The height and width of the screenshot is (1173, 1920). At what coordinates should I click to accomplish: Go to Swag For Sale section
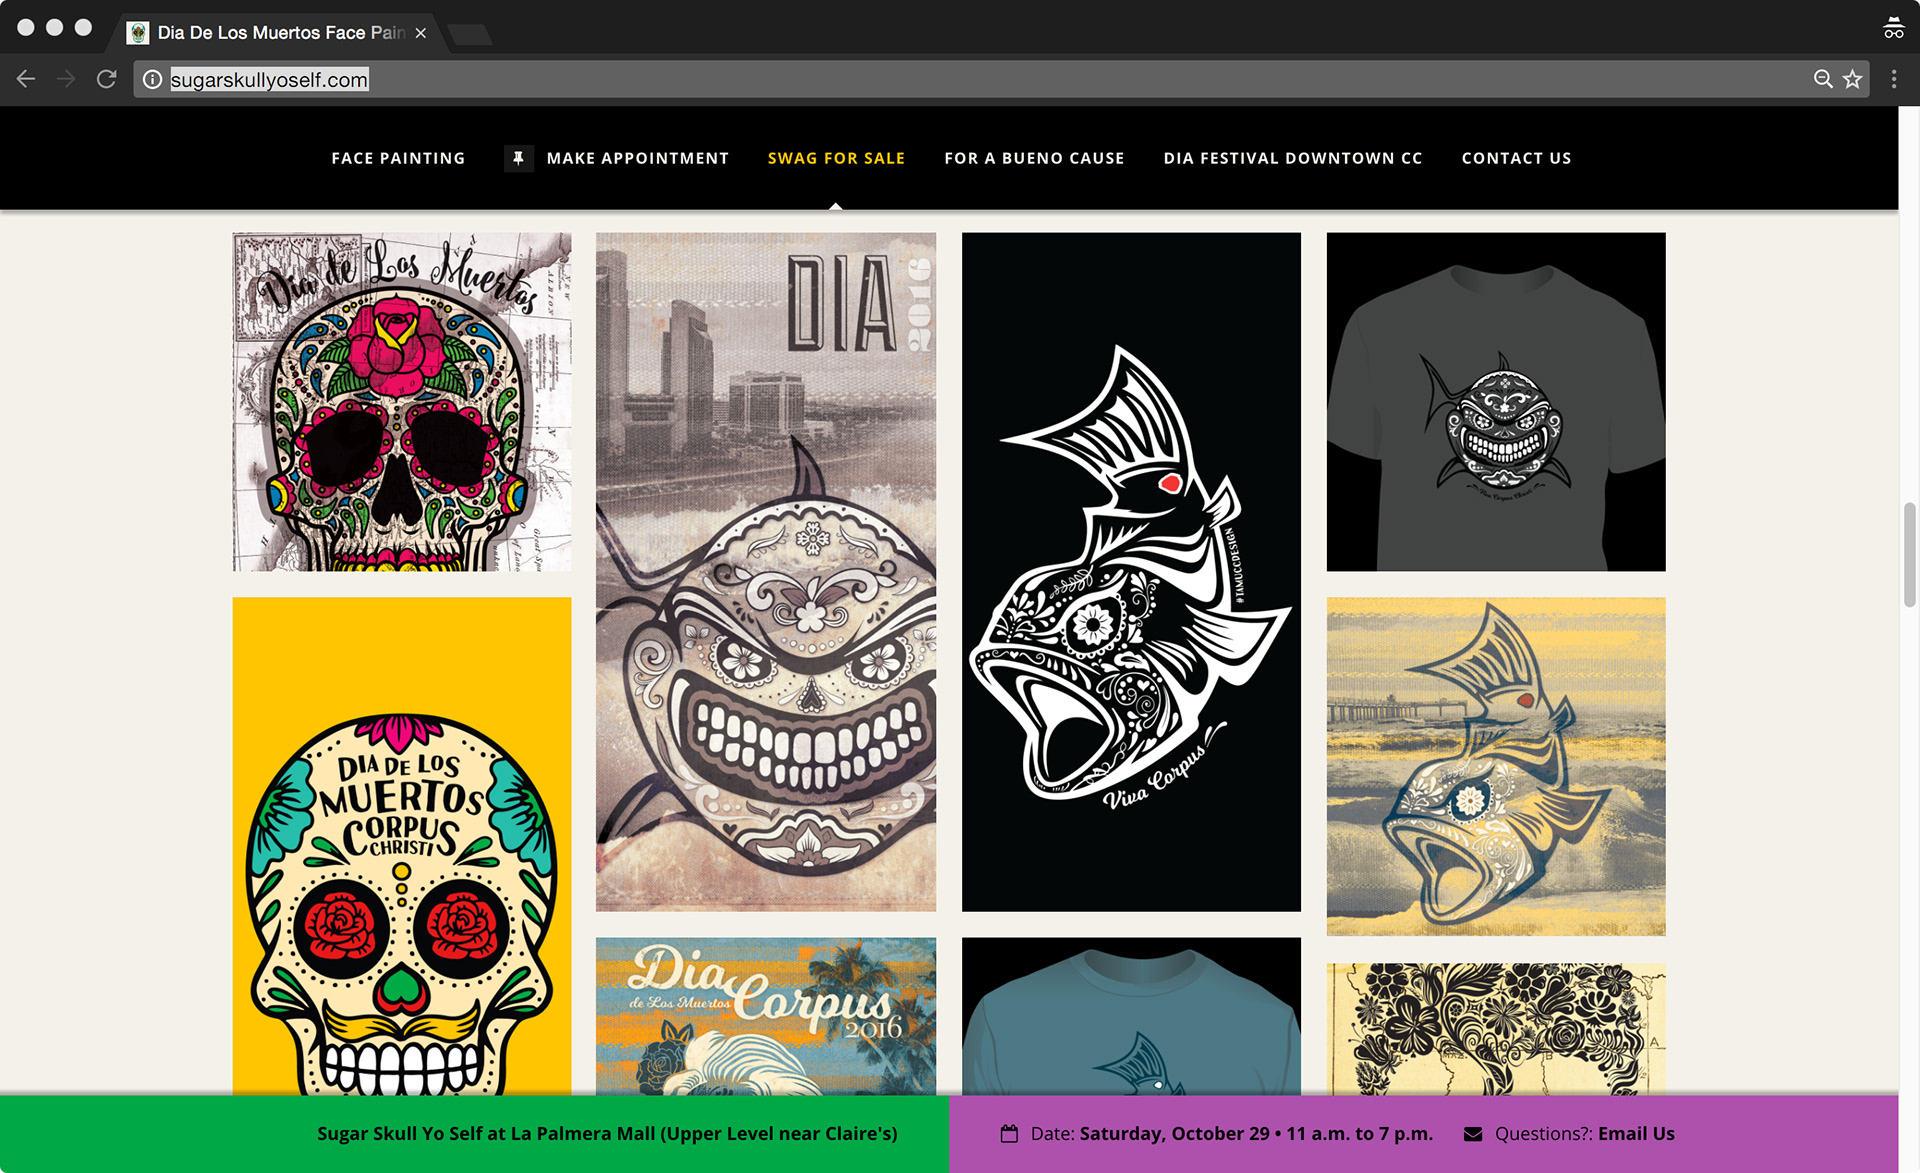tap(836, 158)
